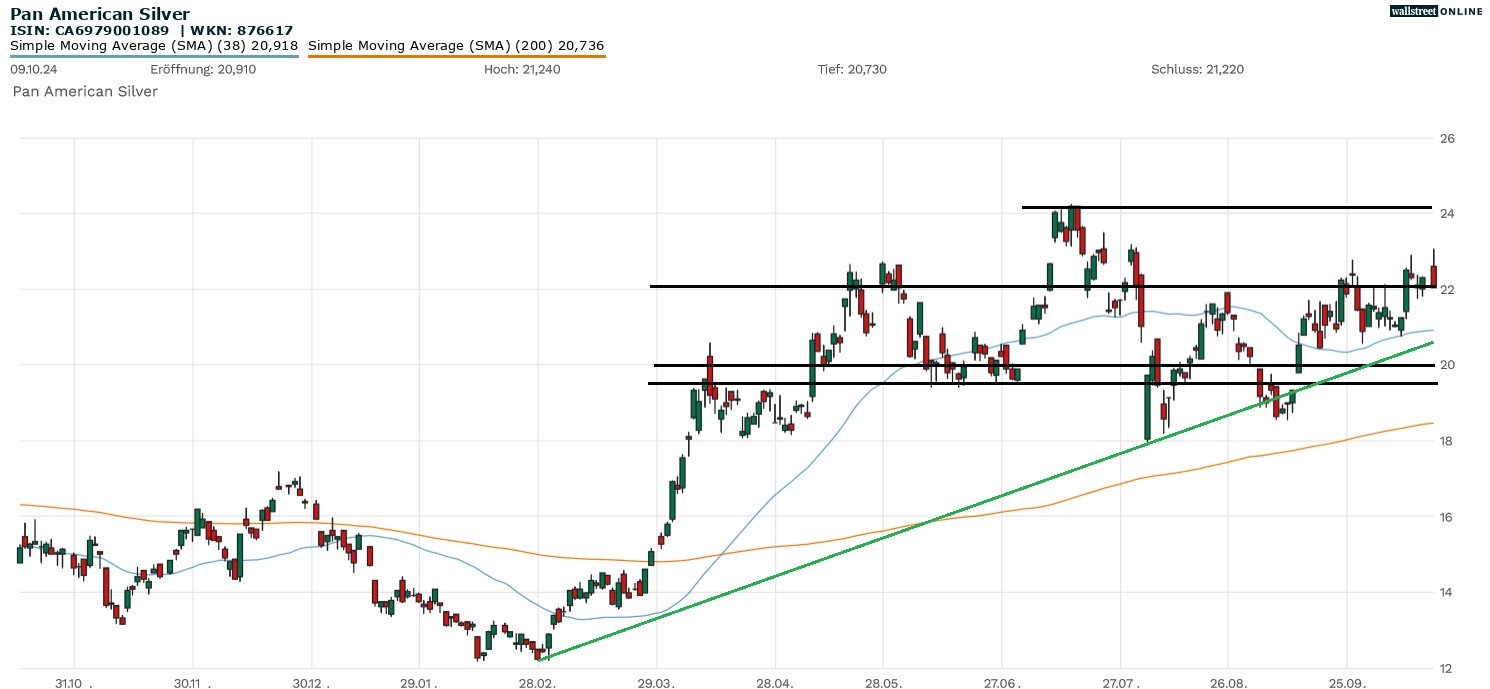The width and height of the screenshot is (1490, 689).
Task: Click the 25.09. date on the x-axis
Action: point(1346,683)
